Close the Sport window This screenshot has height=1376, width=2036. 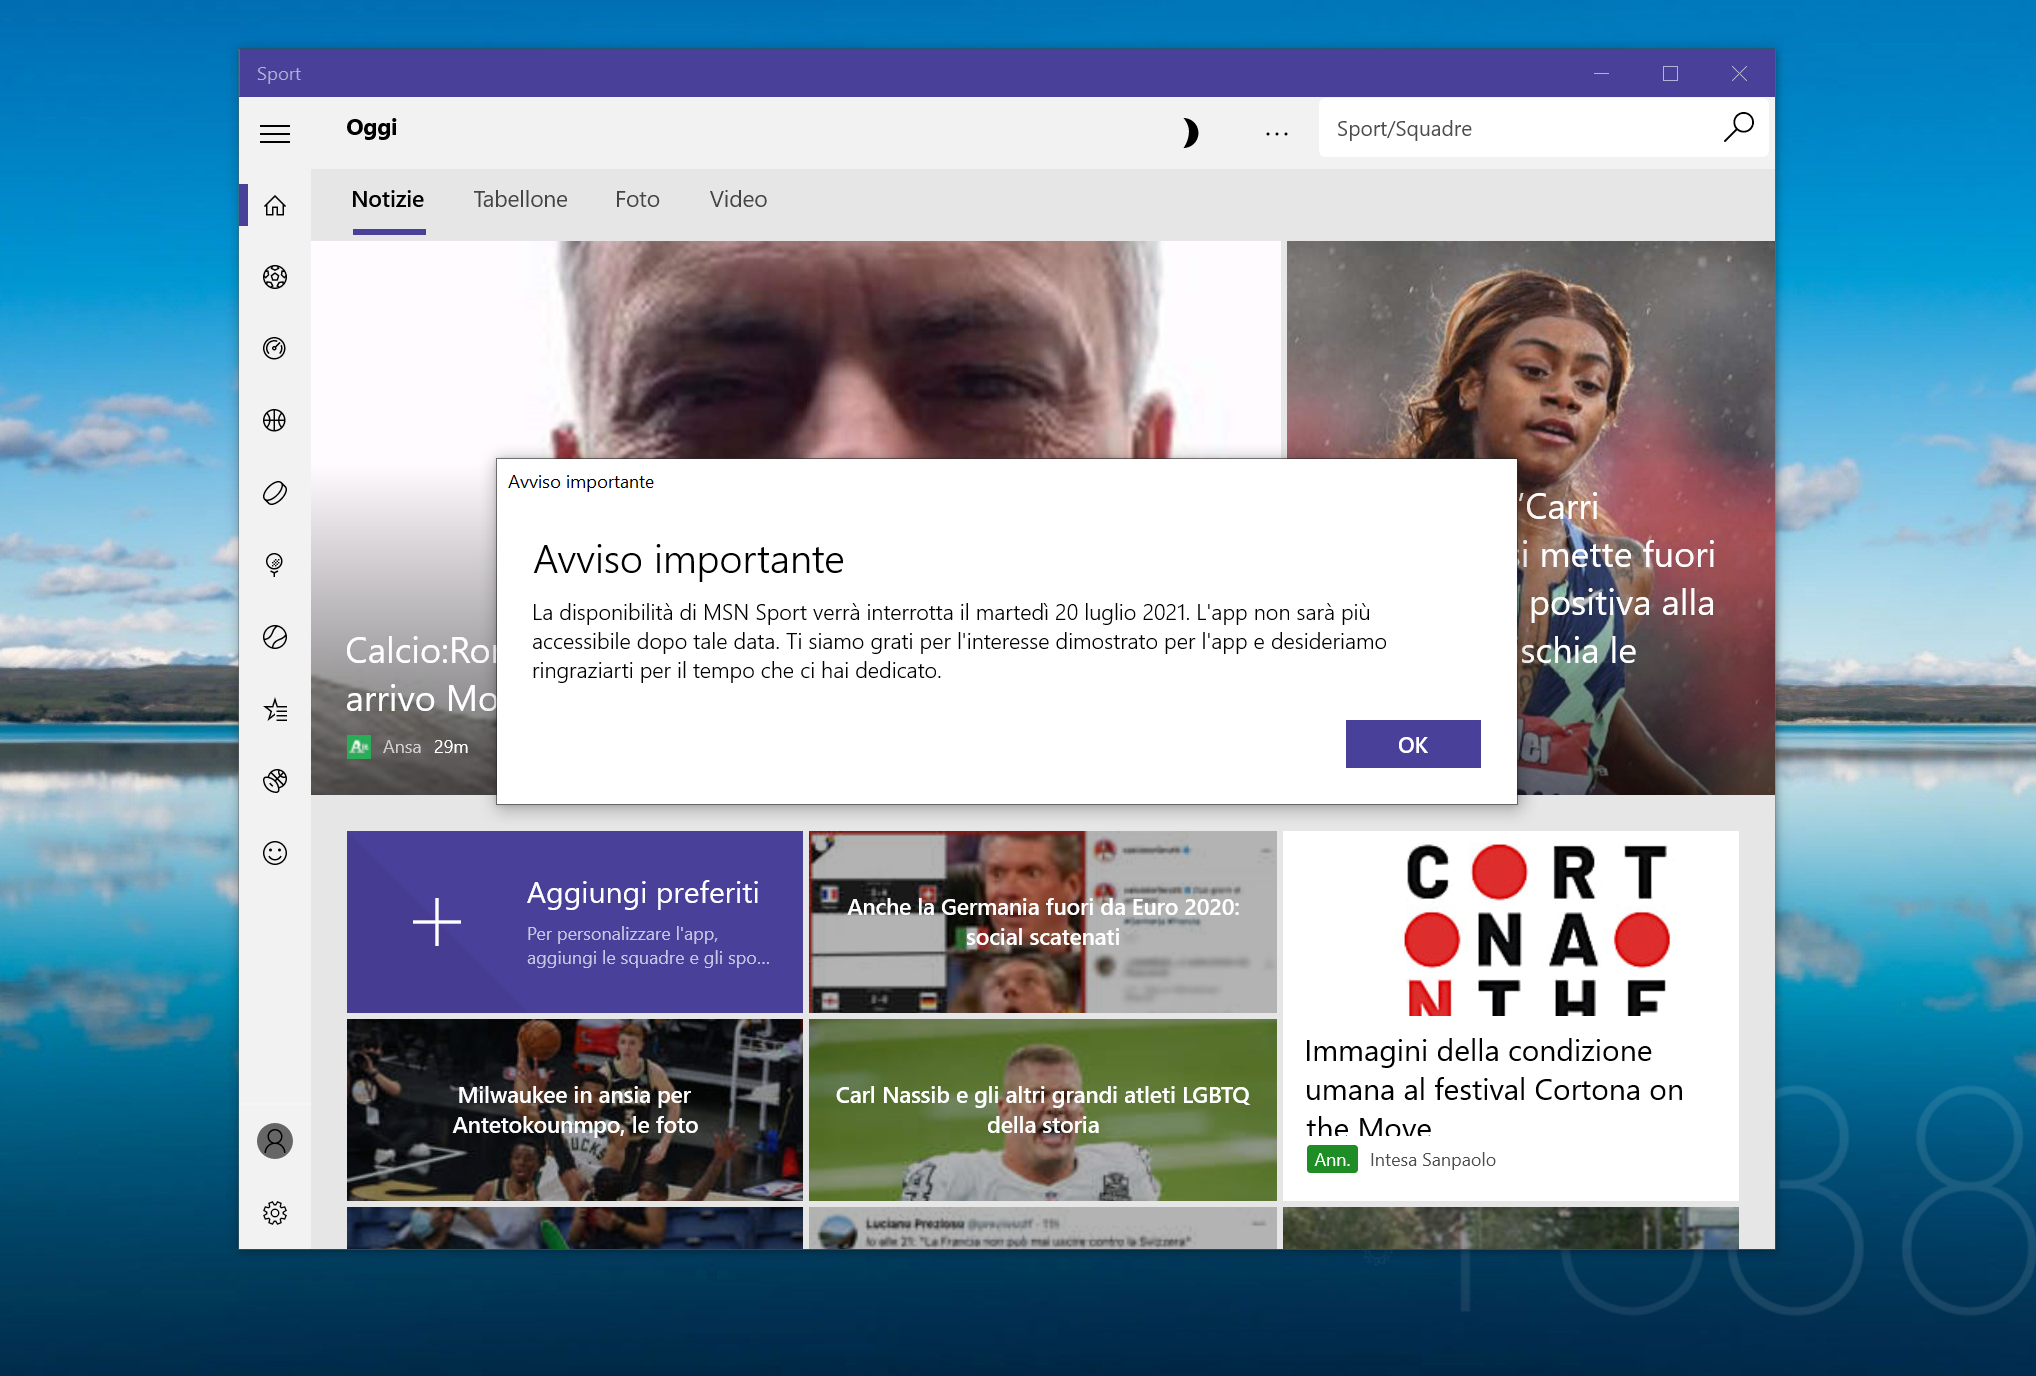click(1740, 73)
